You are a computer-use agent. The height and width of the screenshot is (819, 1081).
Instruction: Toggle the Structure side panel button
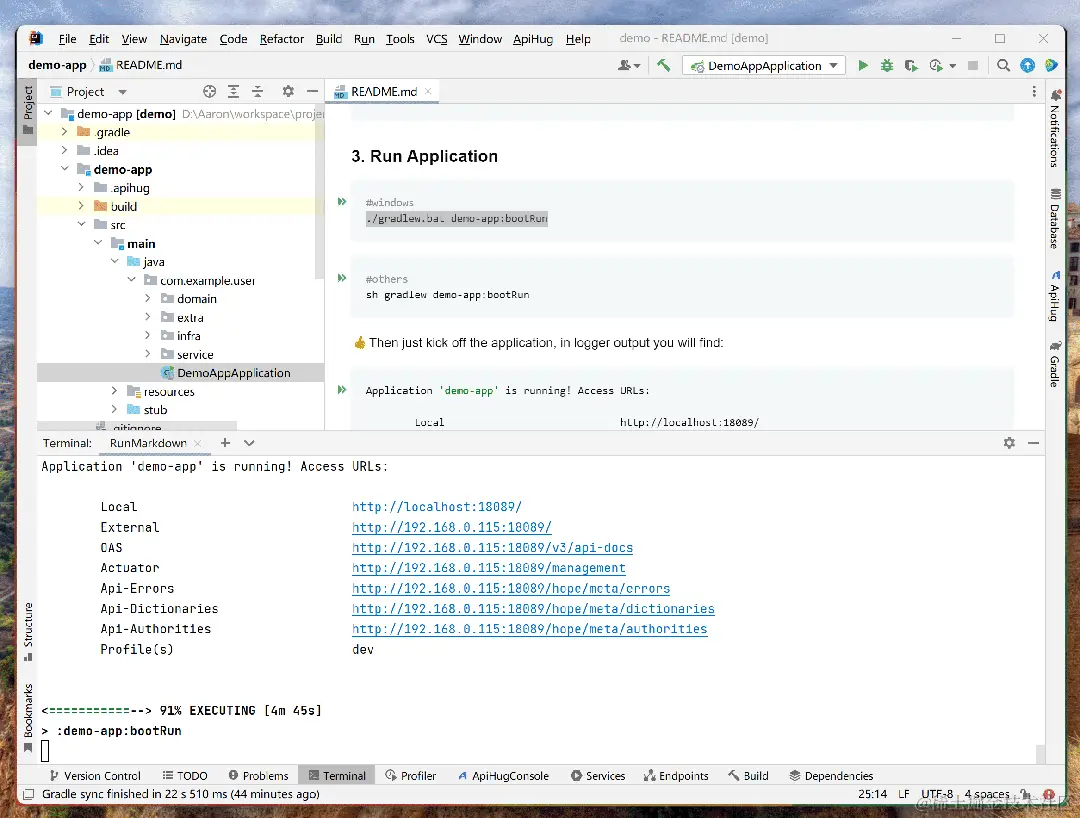click(x=28, y=632)
